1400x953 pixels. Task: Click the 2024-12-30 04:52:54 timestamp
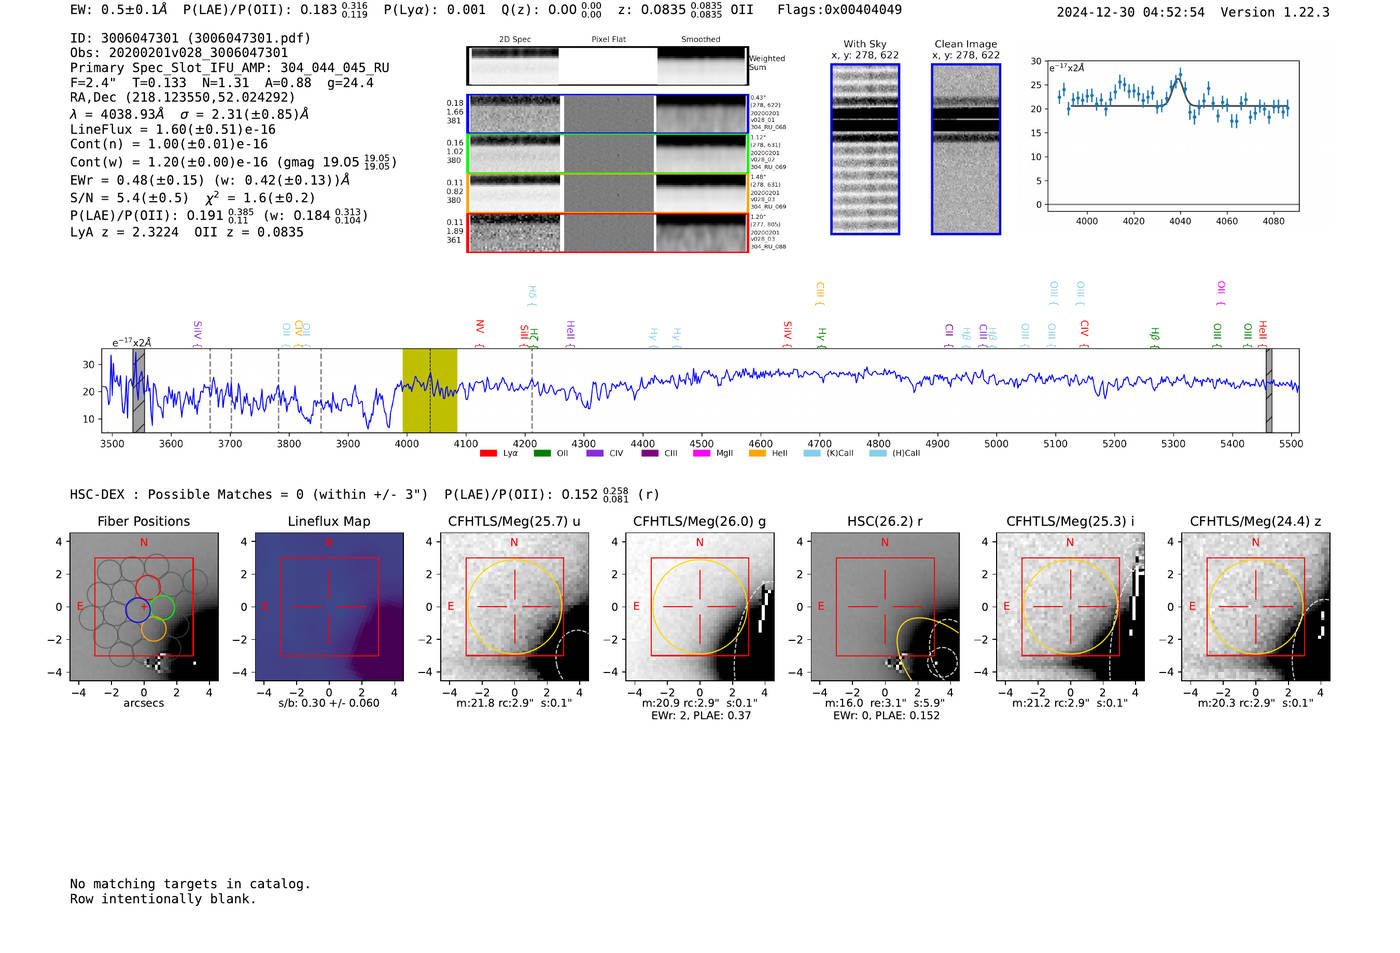coord(1131,12)
